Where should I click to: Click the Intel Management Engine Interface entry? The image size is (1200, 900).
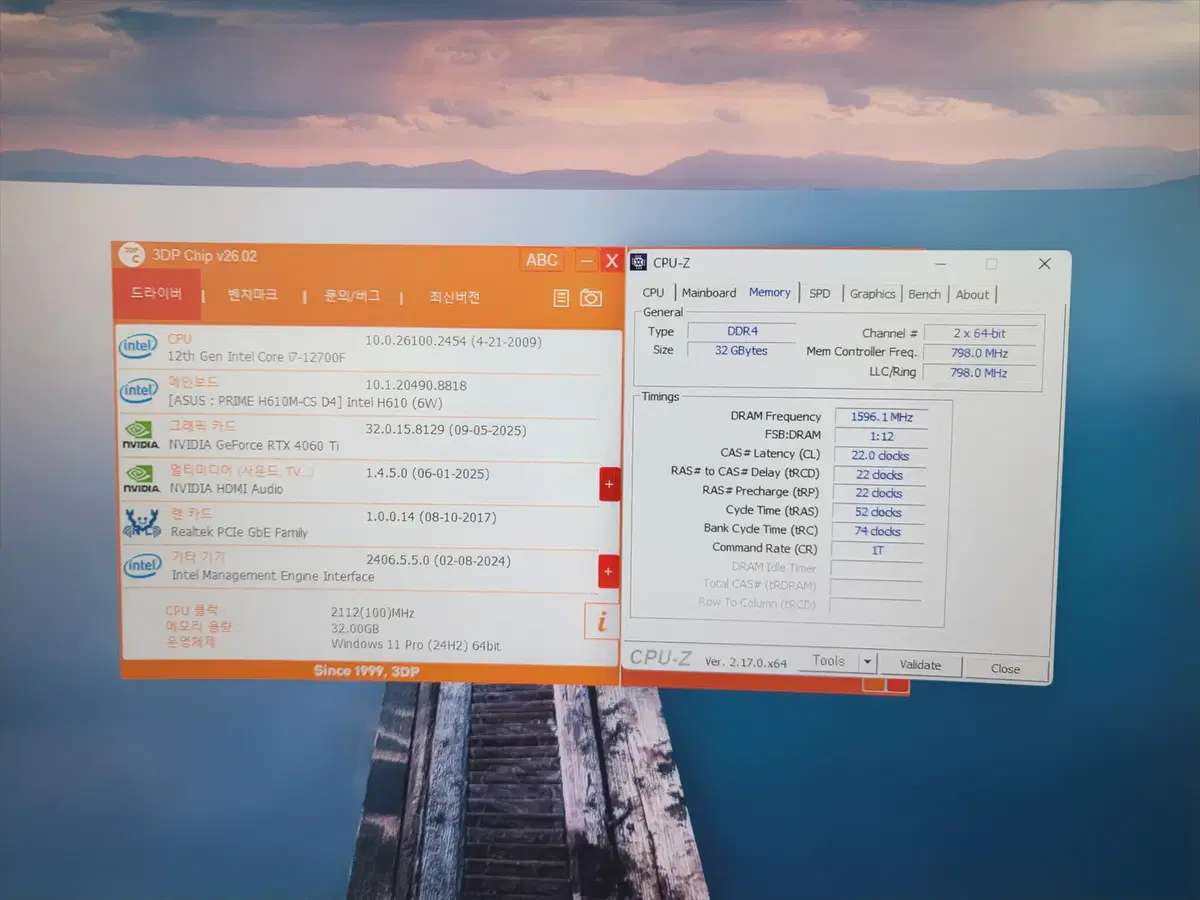pyautogui.click(x=273, y=576)
